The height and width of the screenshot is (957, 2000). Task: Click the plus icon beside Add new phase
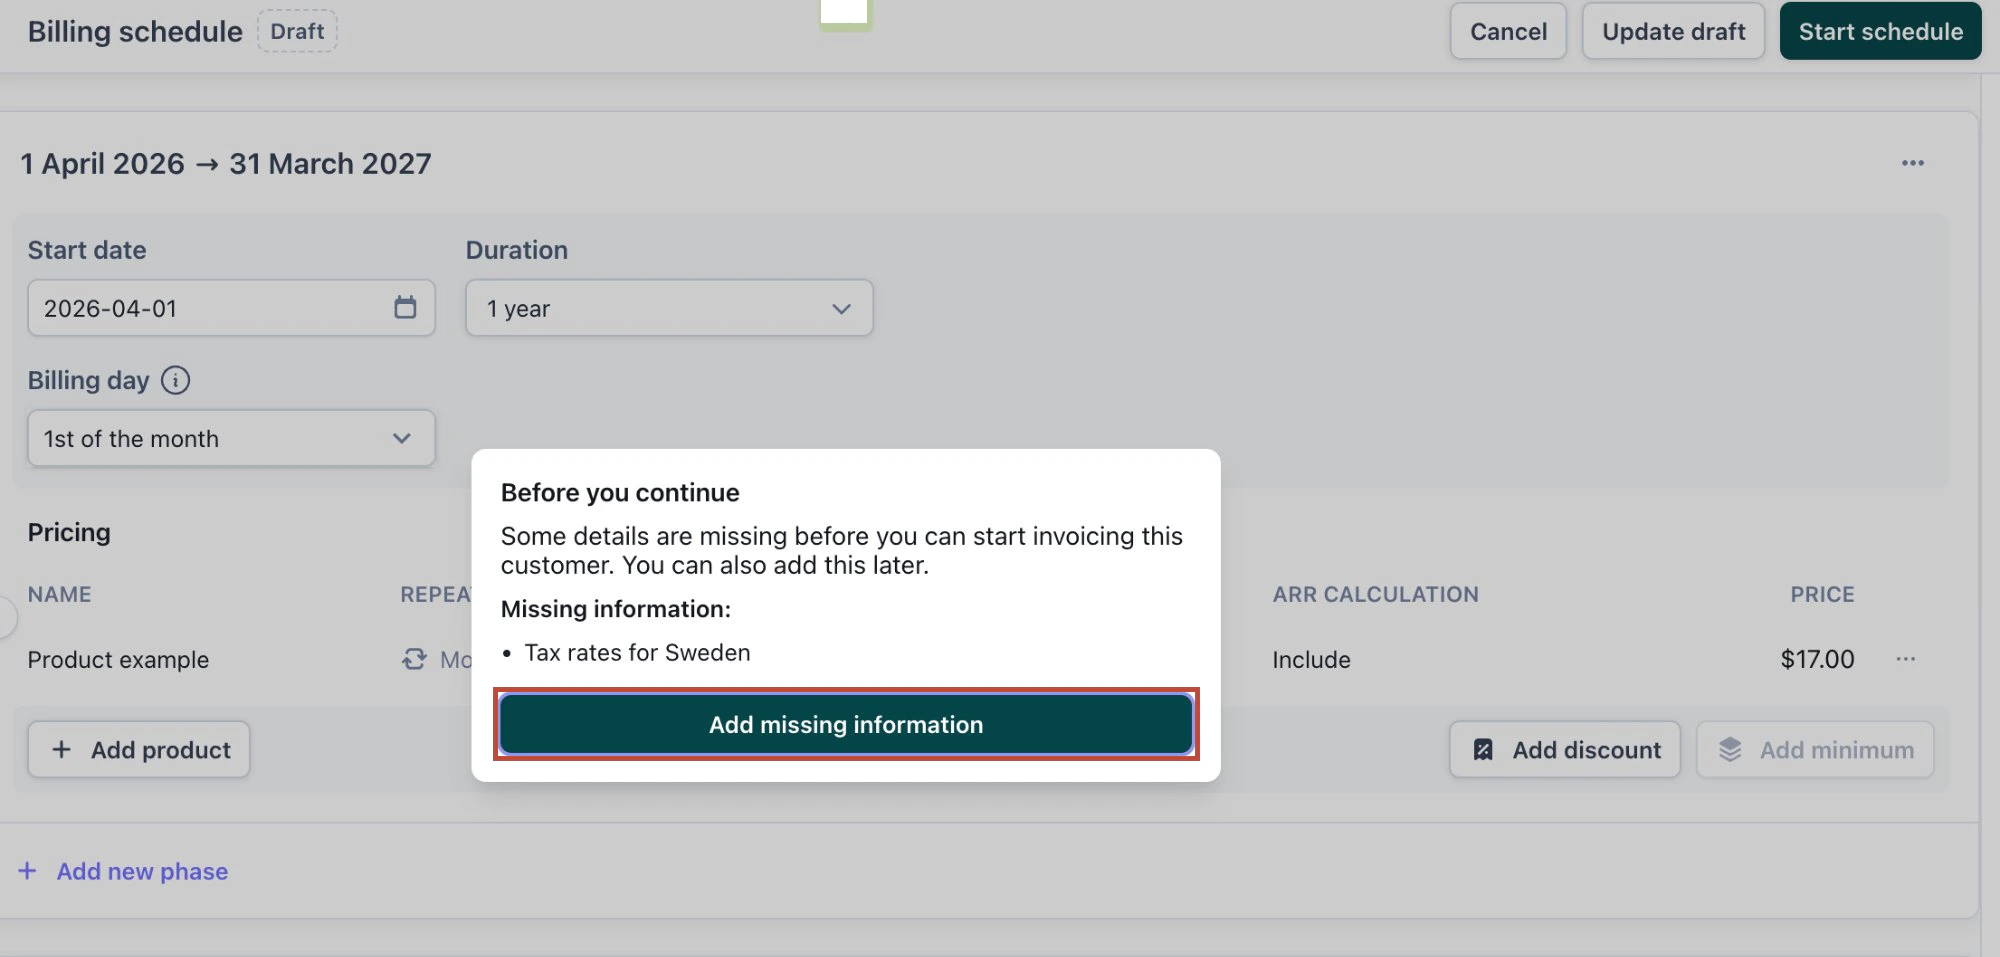point(28,871)
